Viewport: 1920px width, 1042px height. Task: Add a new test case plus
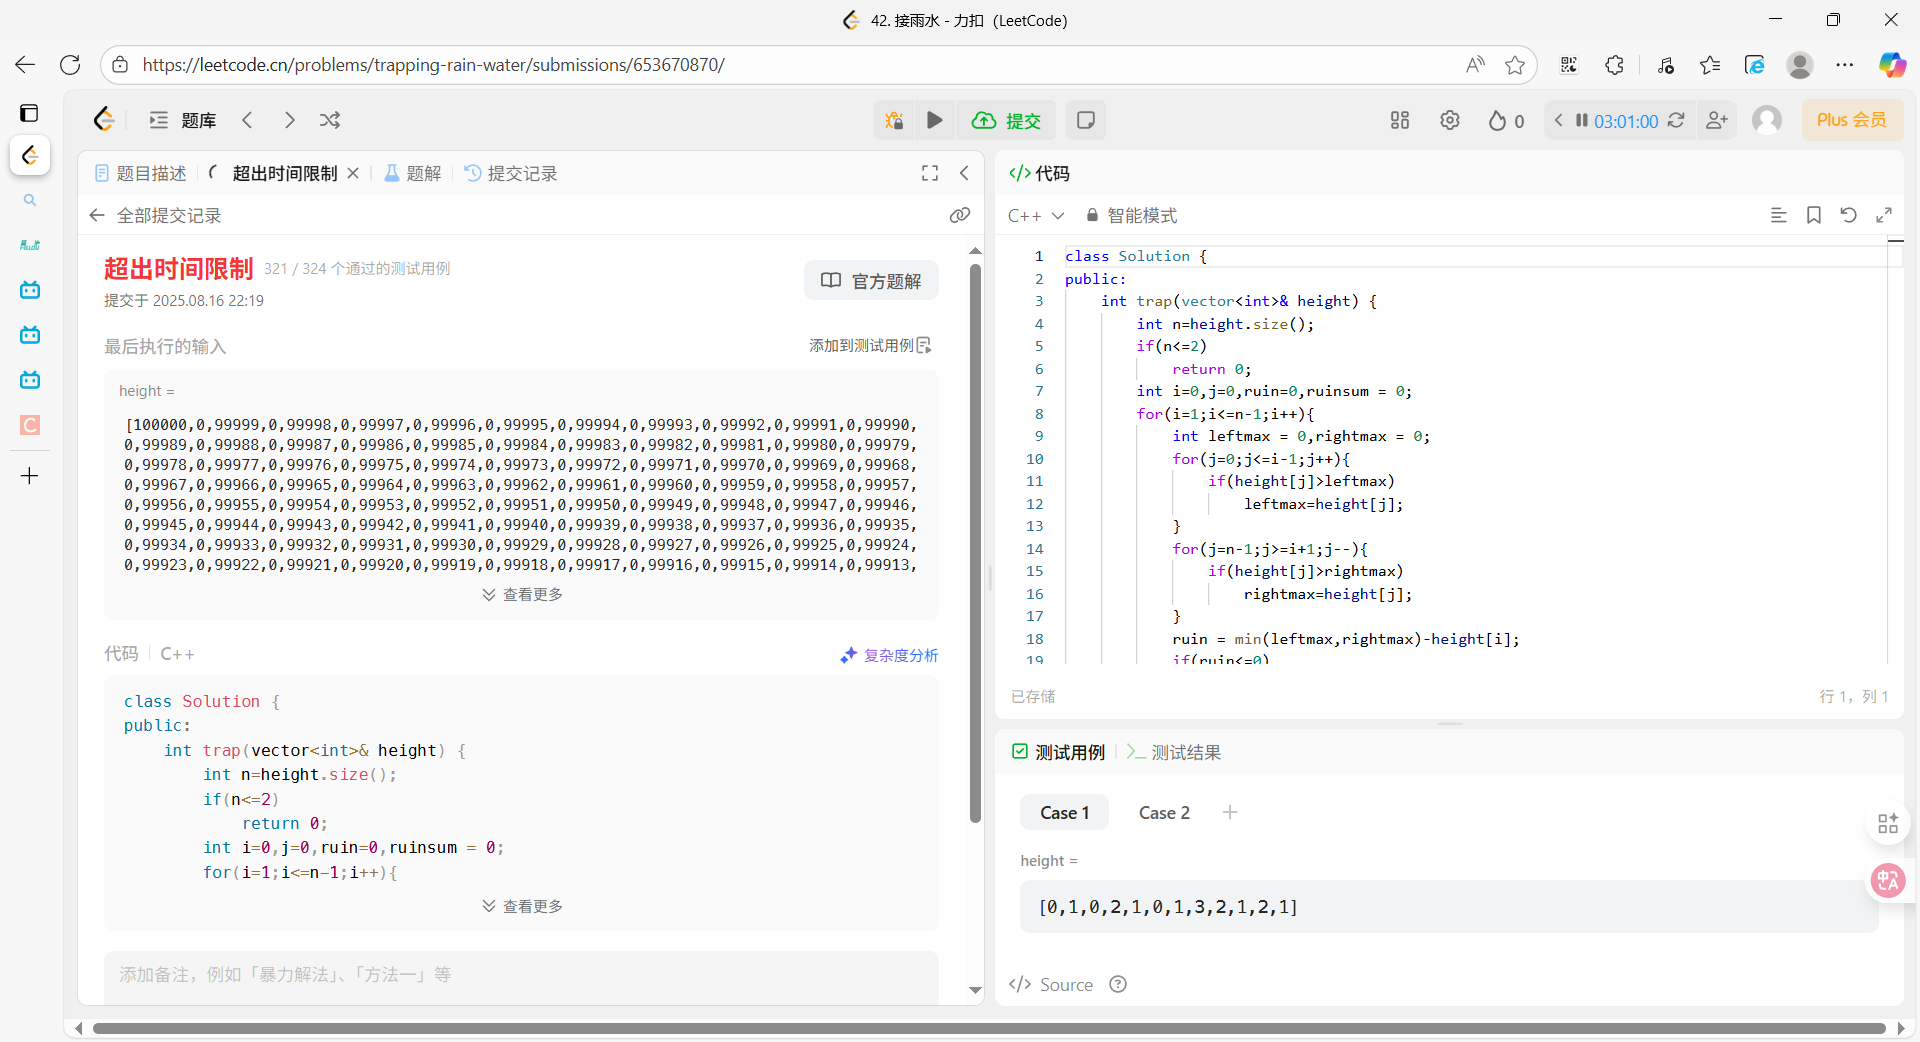(1230, 812)
